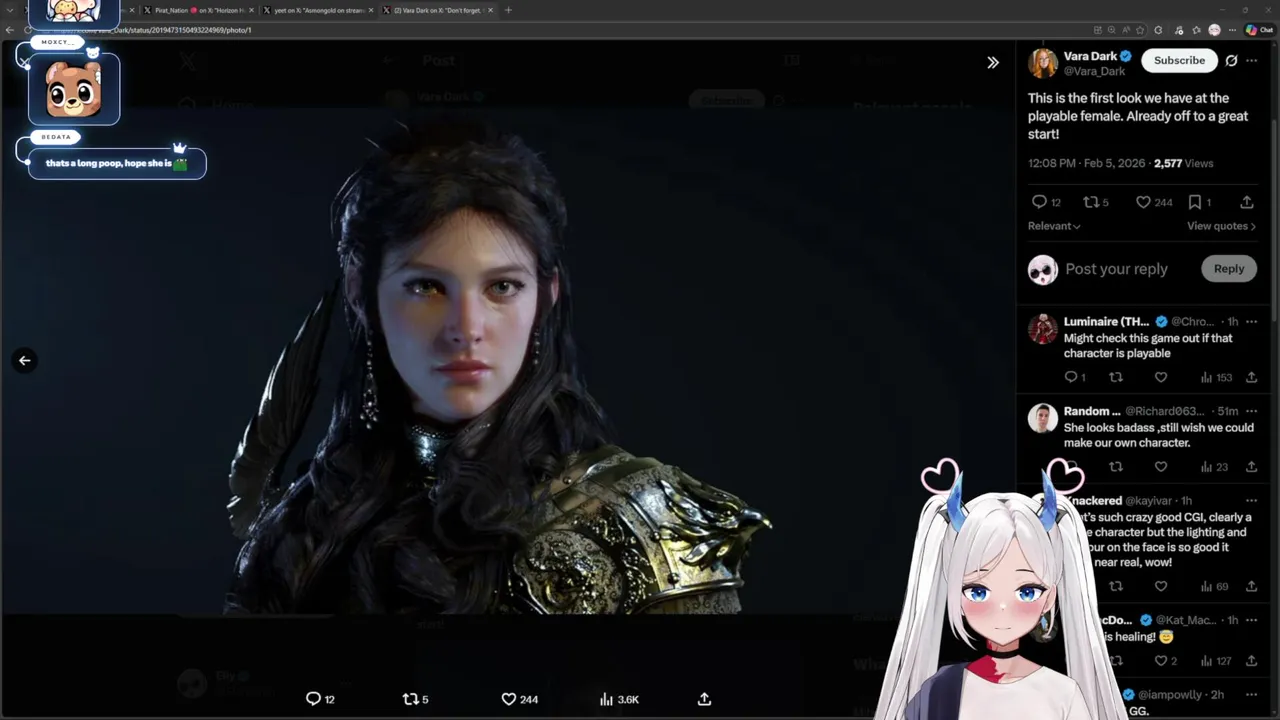Open more menu on iampowlly's comment
This screenshot has width=1280, height=720.
click(1251, 694)
